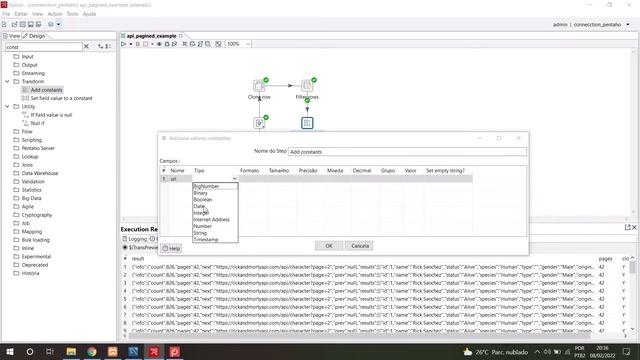Click the Get SQL icon in canvas toolbar
Image resolution: width=640 pixels, height=360 pixels.
click(x=200, y=44)
